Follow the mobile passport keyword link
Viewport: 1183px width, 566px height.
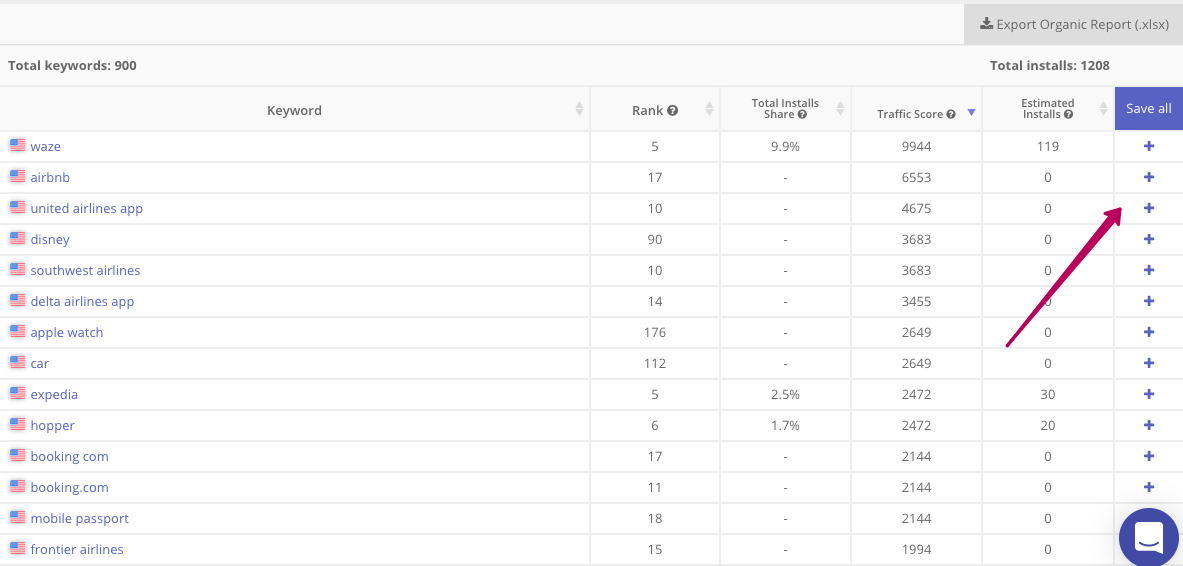(x=79, y=518)
